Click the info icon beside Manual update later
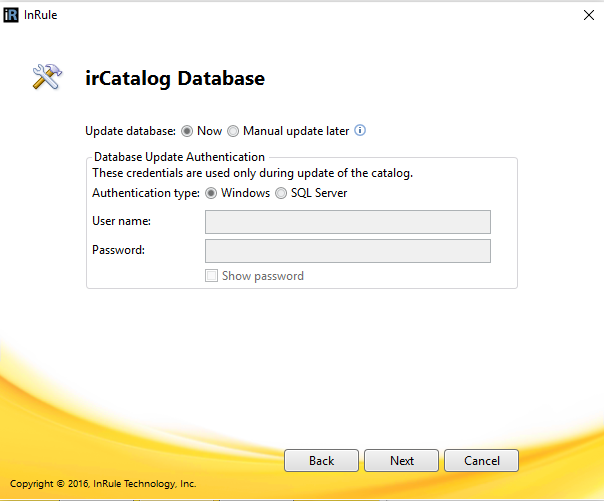 [361, 130]
